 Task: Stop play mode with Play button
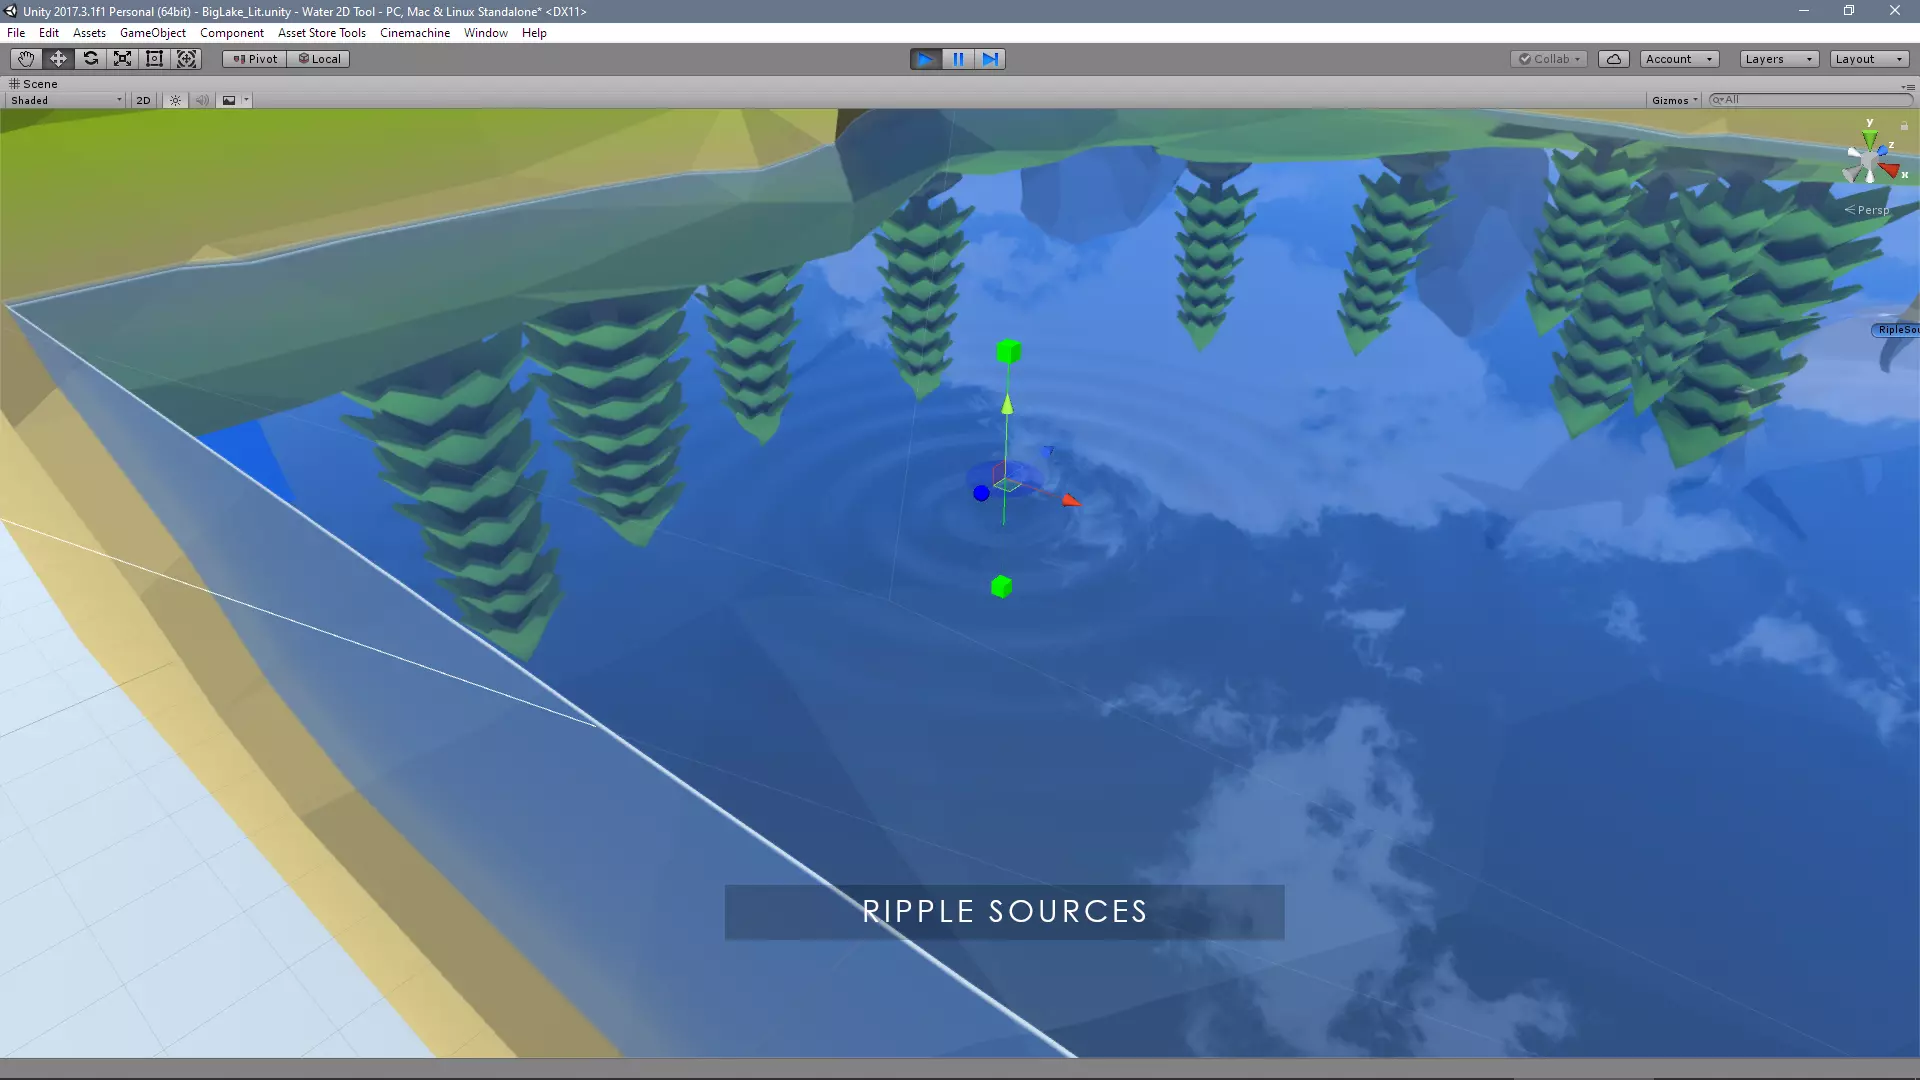(x=926, y=59)
